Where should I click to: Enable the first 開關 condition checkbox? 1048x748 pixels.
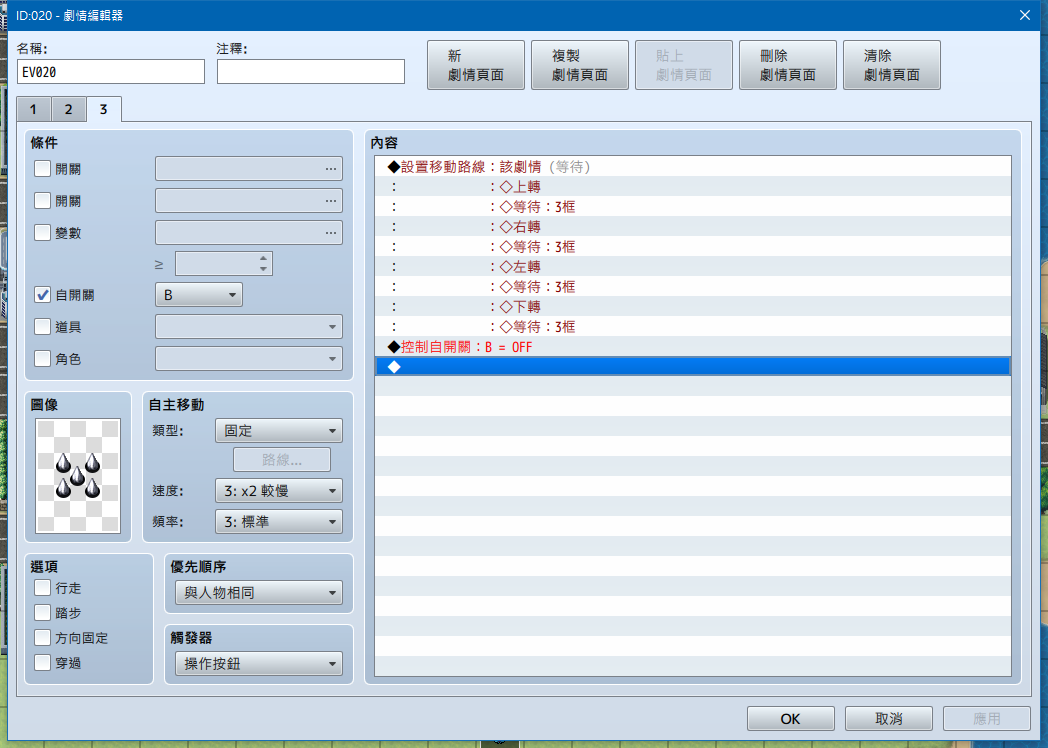click(x=42, y=168)
